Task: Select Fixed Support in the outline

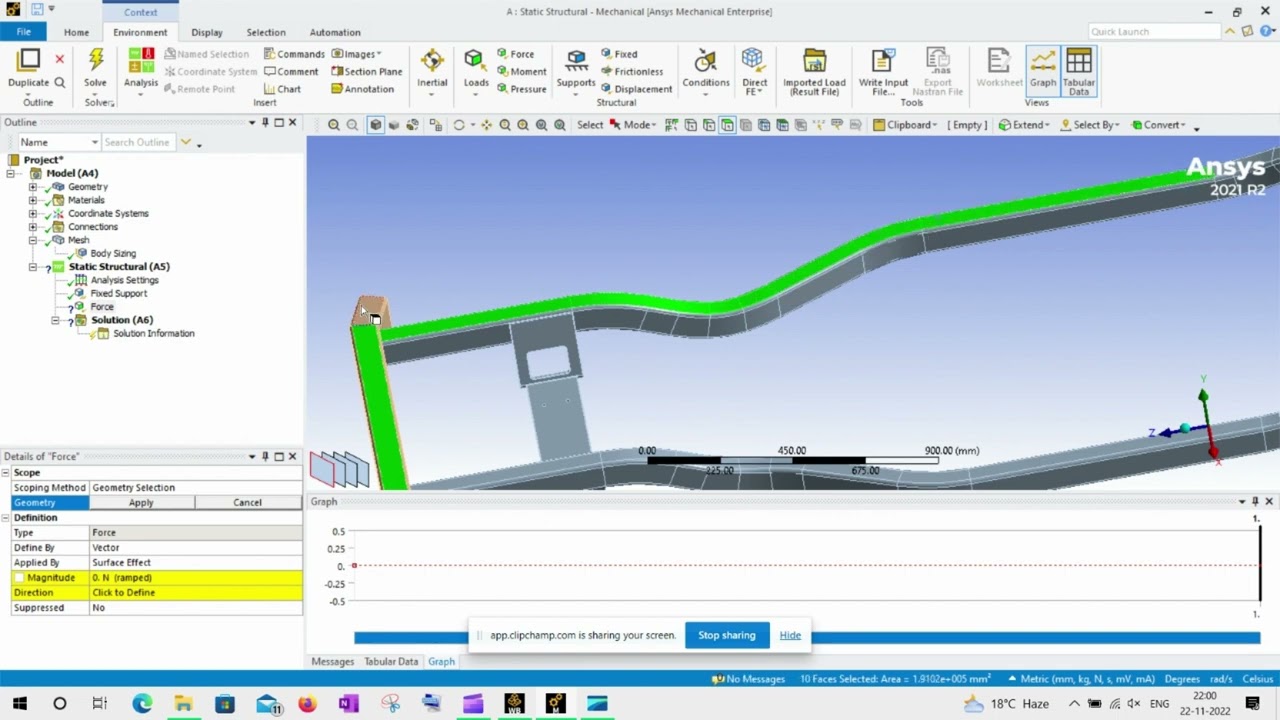Action: pos(118,293)
